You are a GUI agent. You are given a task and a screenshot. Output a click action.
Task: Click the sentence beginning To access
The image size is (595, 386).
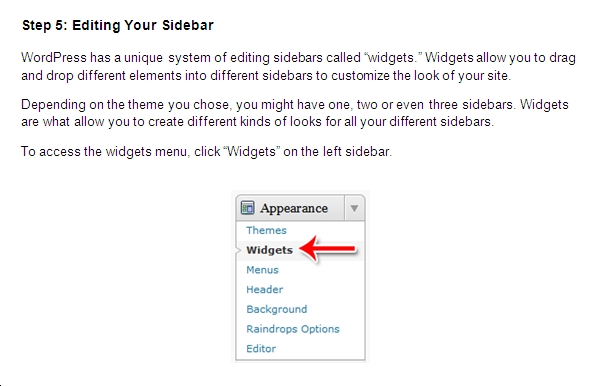coord(206,152)
